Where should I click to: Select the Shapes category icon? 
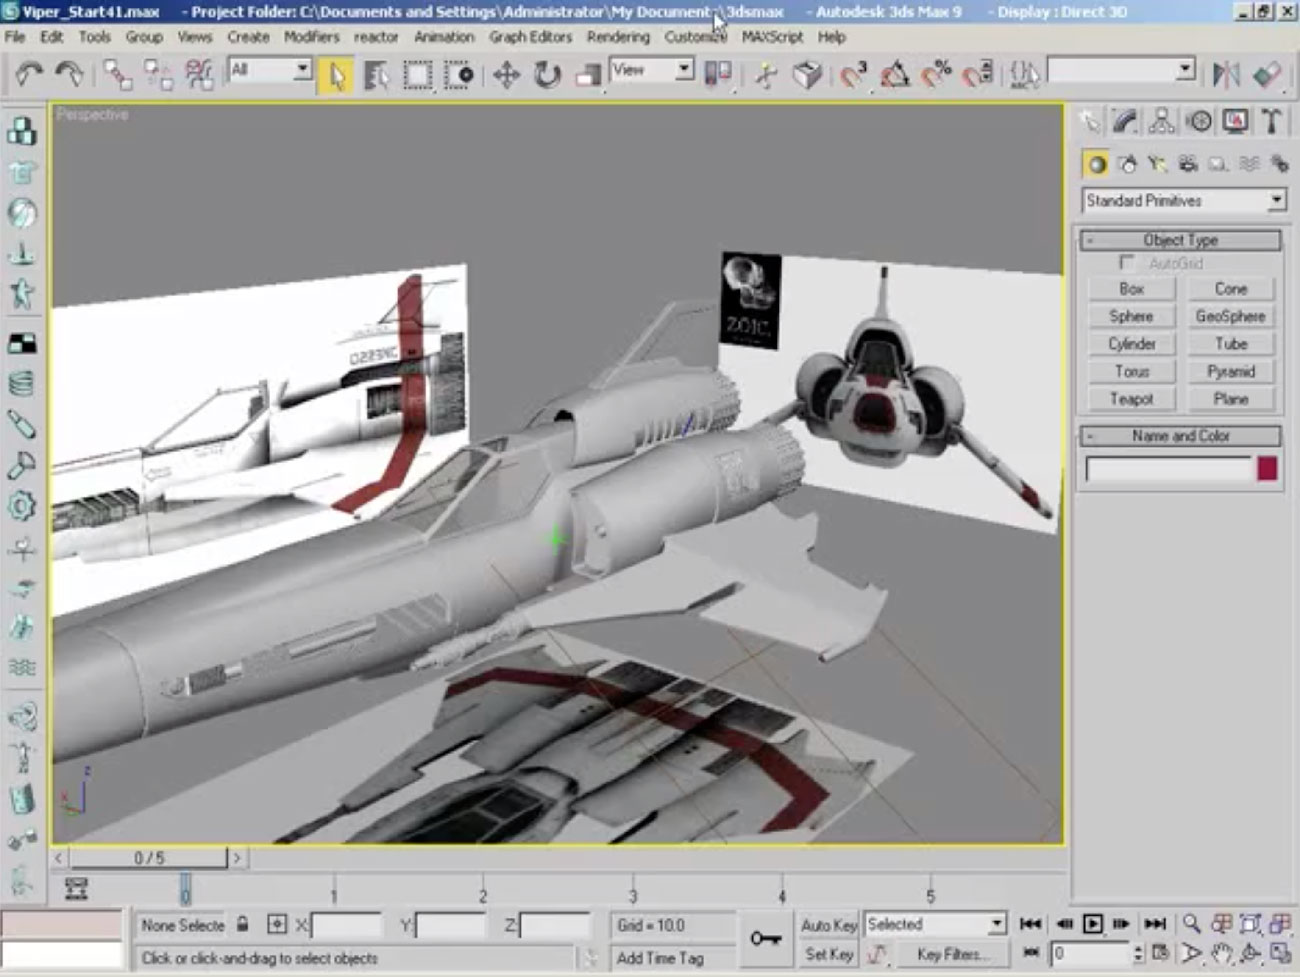(x=1127, y=164)
